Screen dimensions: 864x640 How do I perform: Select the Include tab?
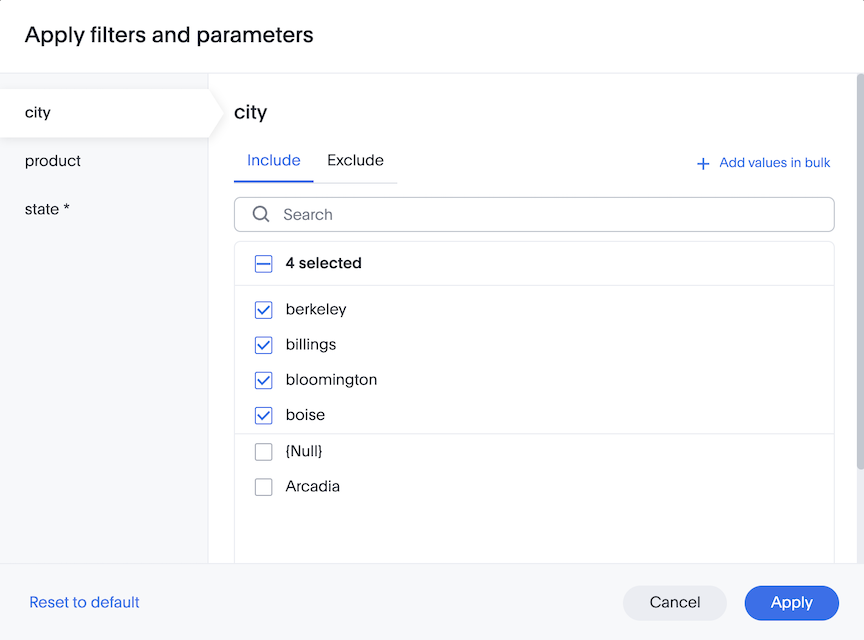point(273,160)
